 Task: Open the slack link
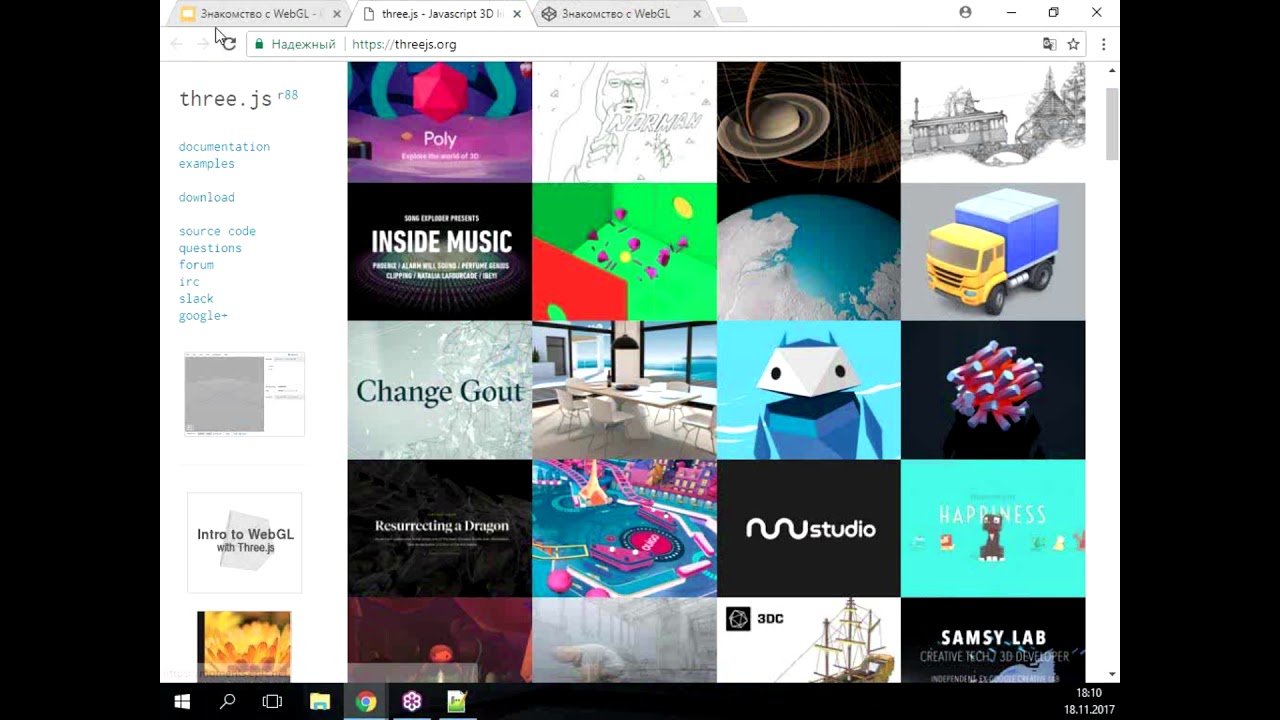pyautogui.click(x=196, y=299)
